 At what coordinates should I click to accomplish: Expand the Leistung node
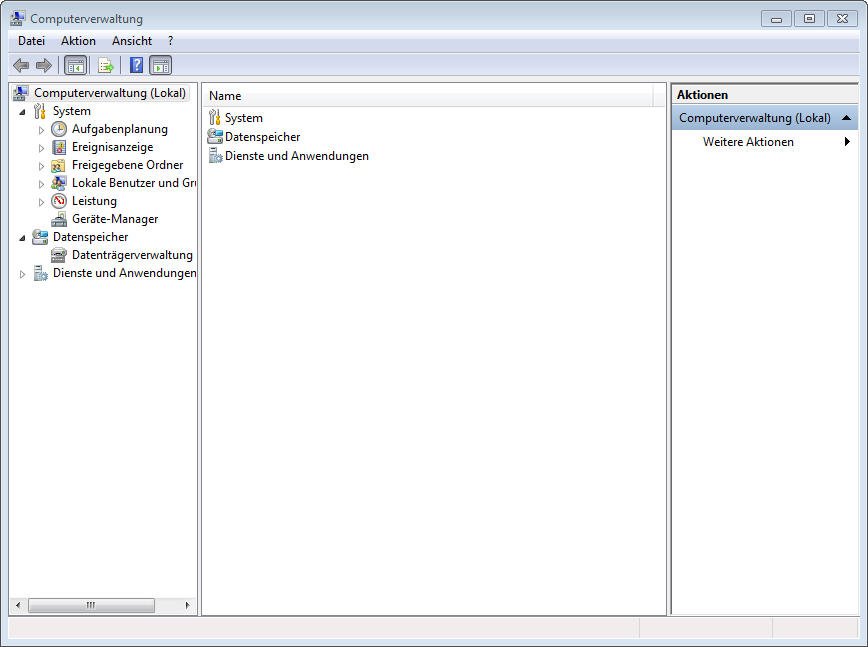click(41, 202)
